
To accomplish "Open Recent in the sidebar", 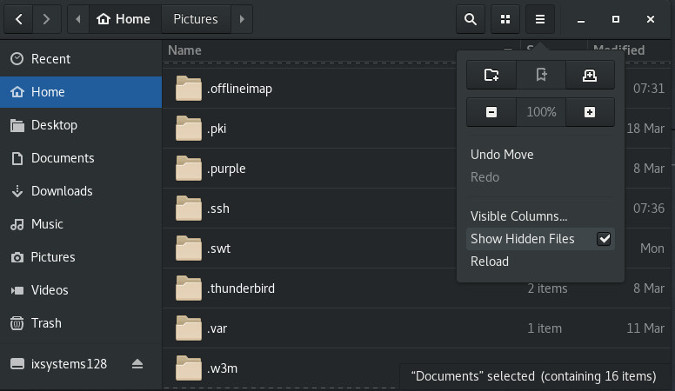I will tap(81, 59).
